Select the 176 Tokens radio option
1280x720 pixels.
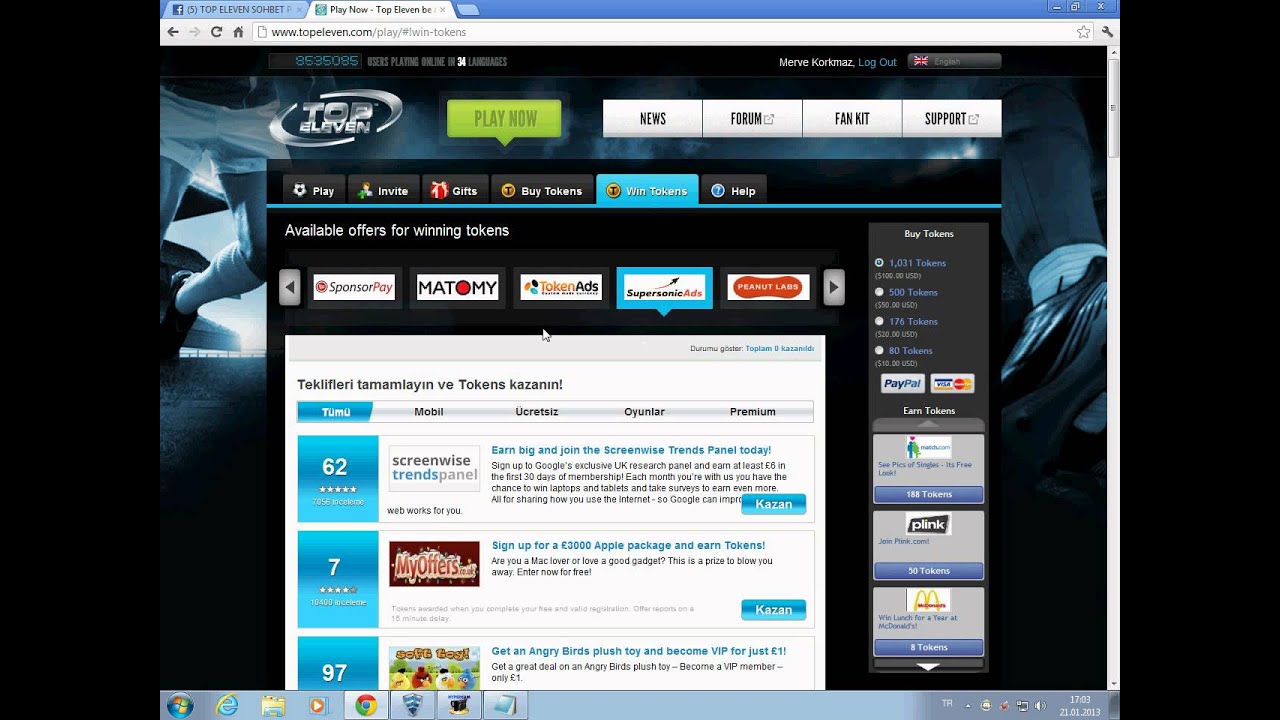879,321
